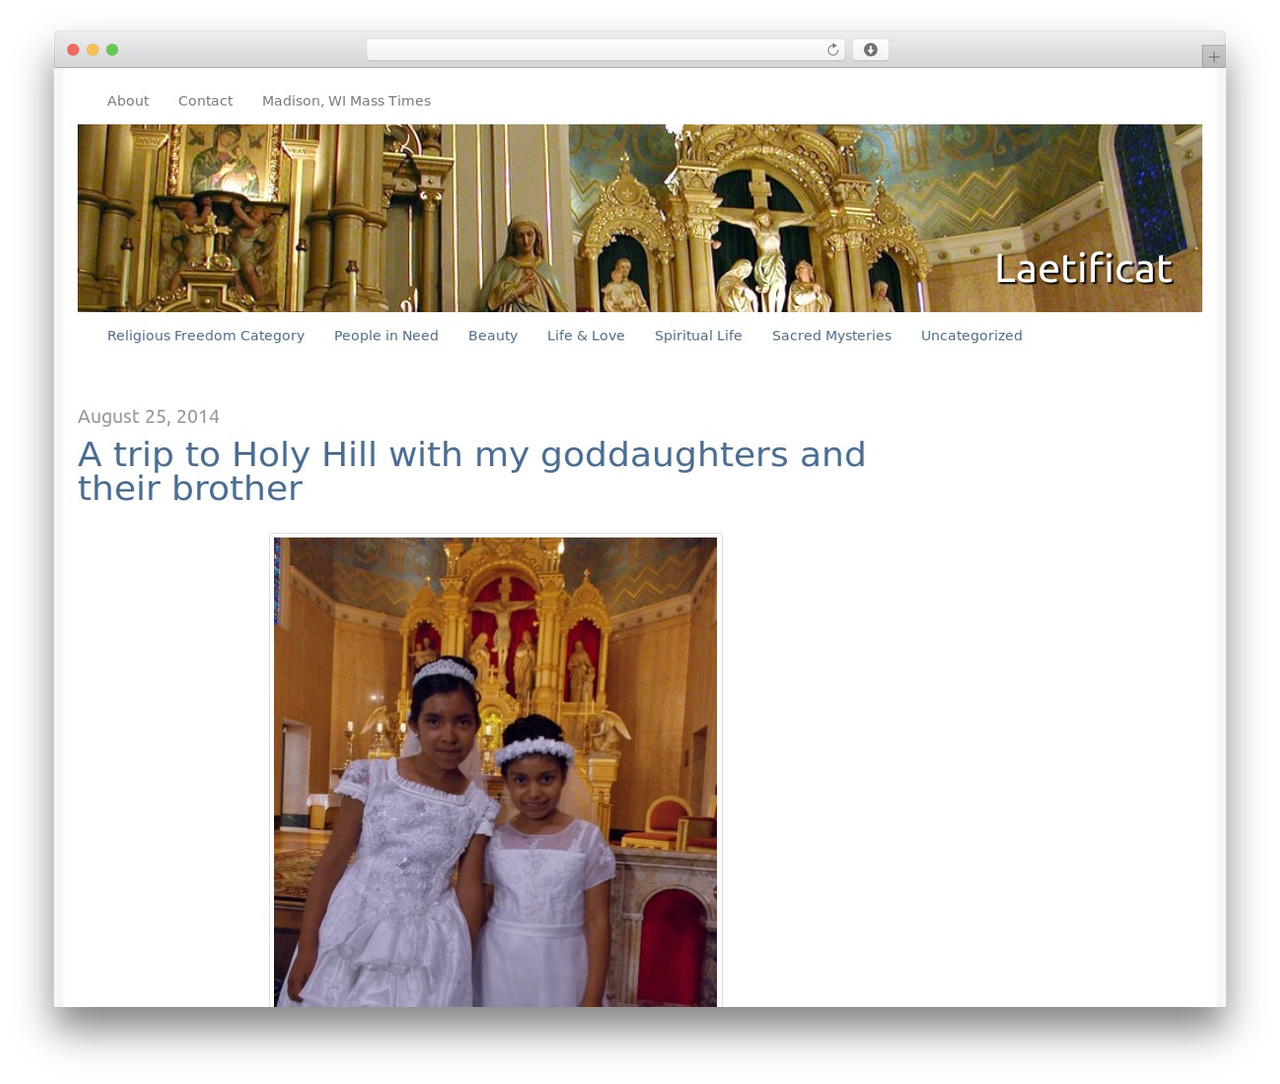Click the browser reload icon
Image resolution: width=1280 pixels, height=1084 pixels.
point(832,50)
